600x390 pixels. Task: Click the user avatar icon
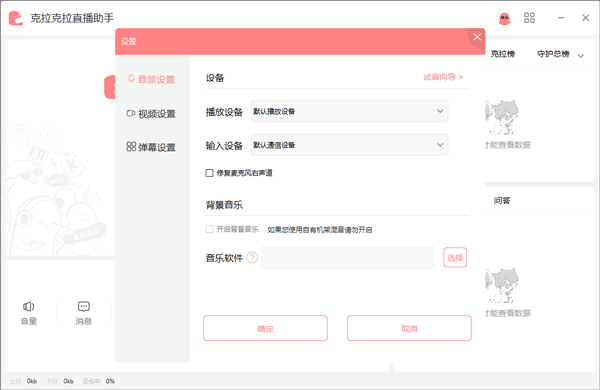click(x=504, y=18)
